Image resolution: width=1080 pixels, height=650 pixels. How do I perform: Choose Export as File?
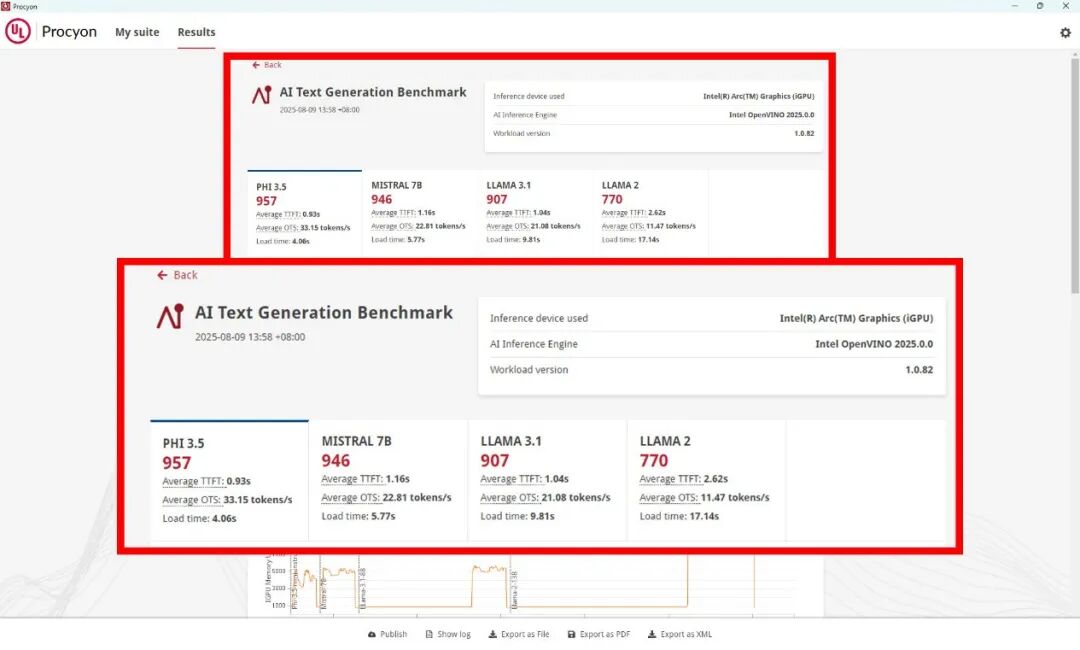point(519,634)
